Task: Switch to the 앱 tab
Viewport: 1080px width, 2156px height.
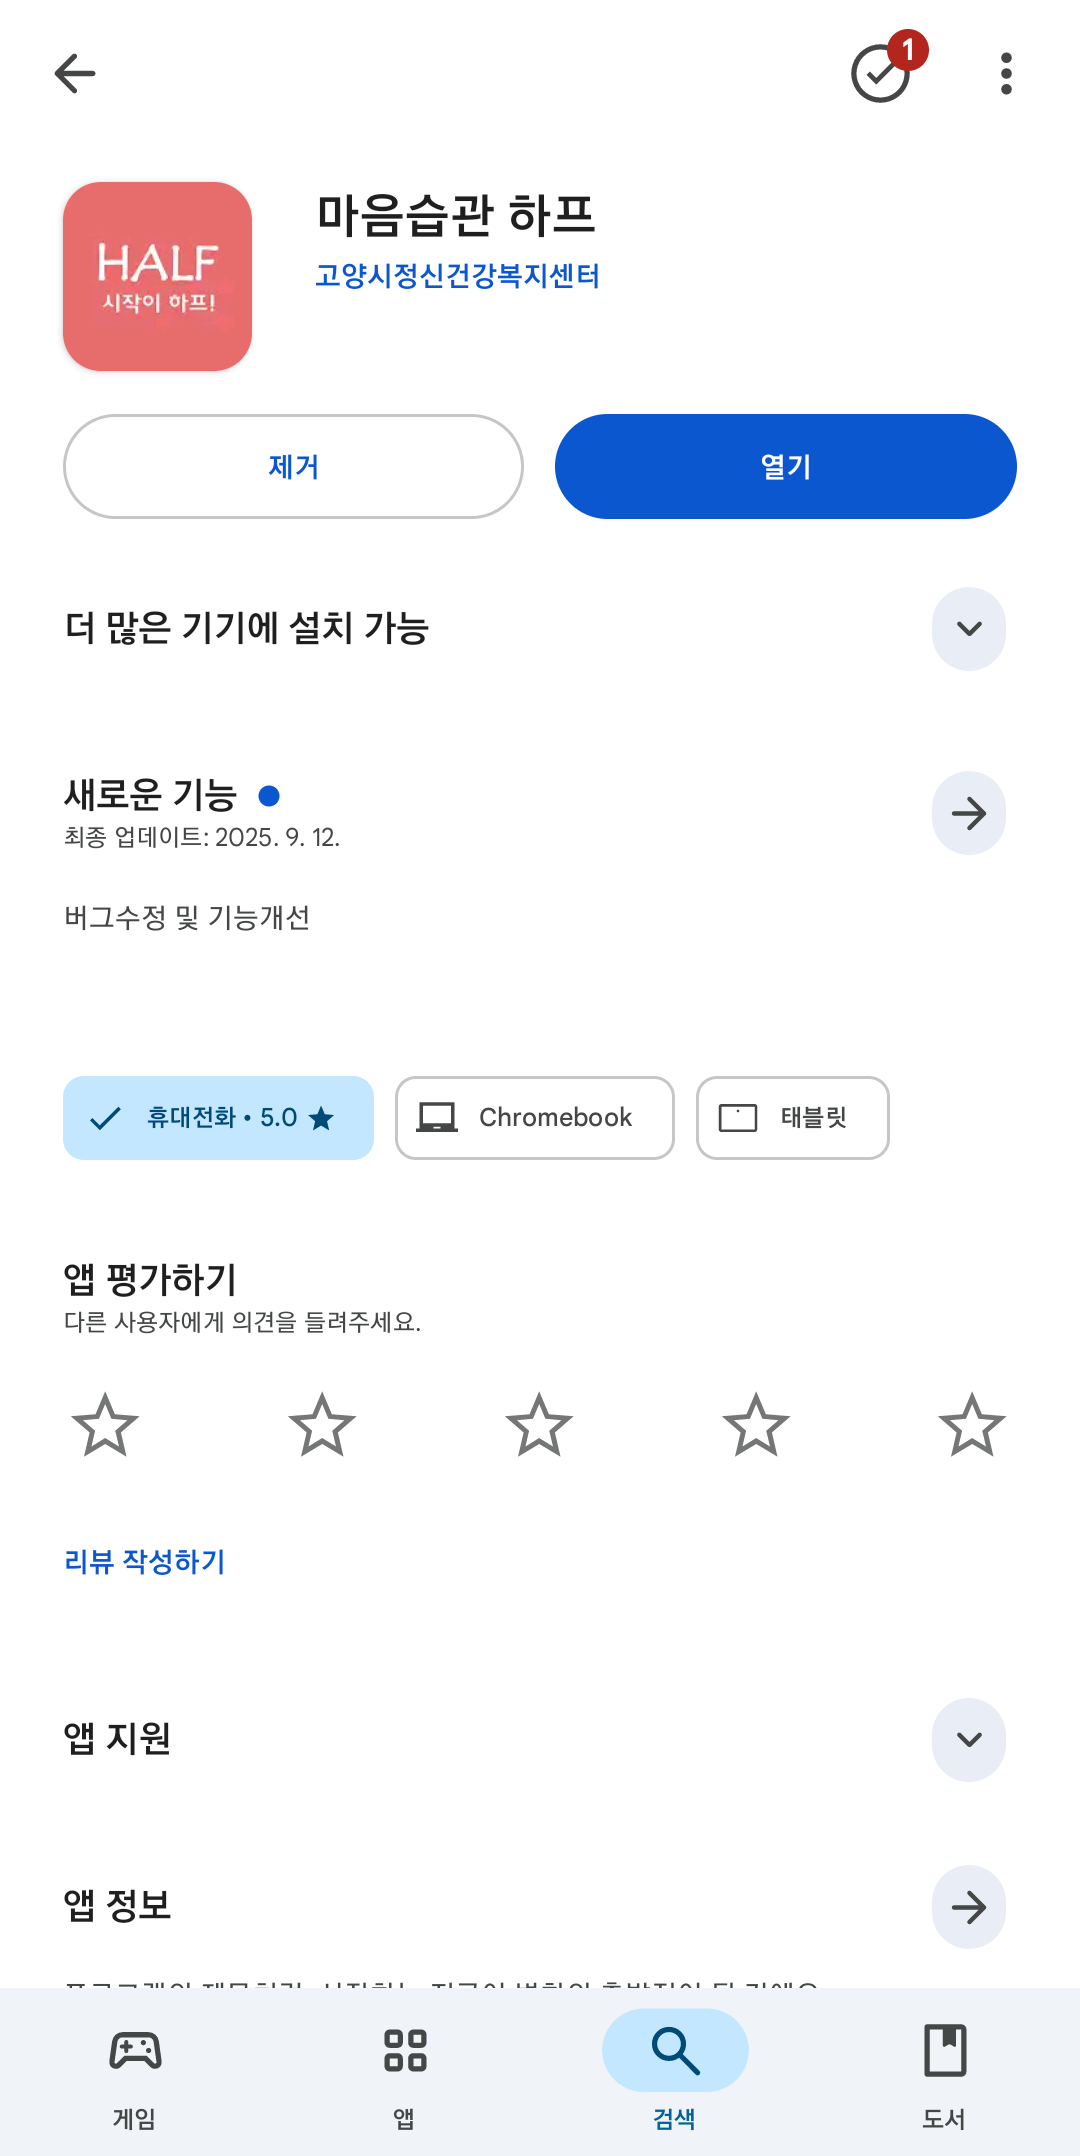Action: (405, 2072)
